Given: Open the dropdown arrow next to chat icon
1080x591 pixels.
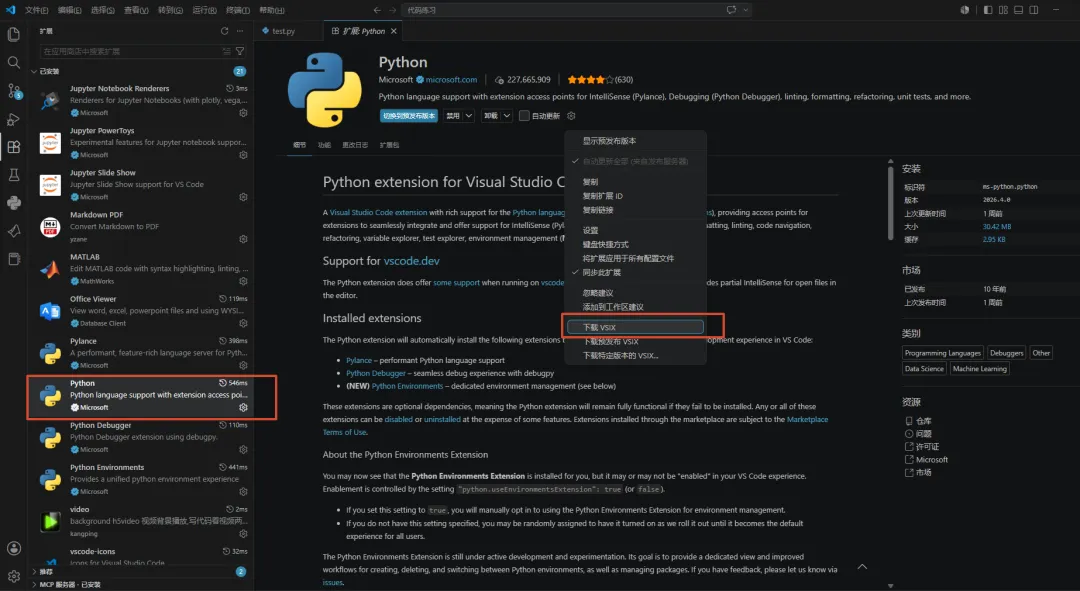Looking at the screenshot, I should pyautogui.click(x=746, y=10).
